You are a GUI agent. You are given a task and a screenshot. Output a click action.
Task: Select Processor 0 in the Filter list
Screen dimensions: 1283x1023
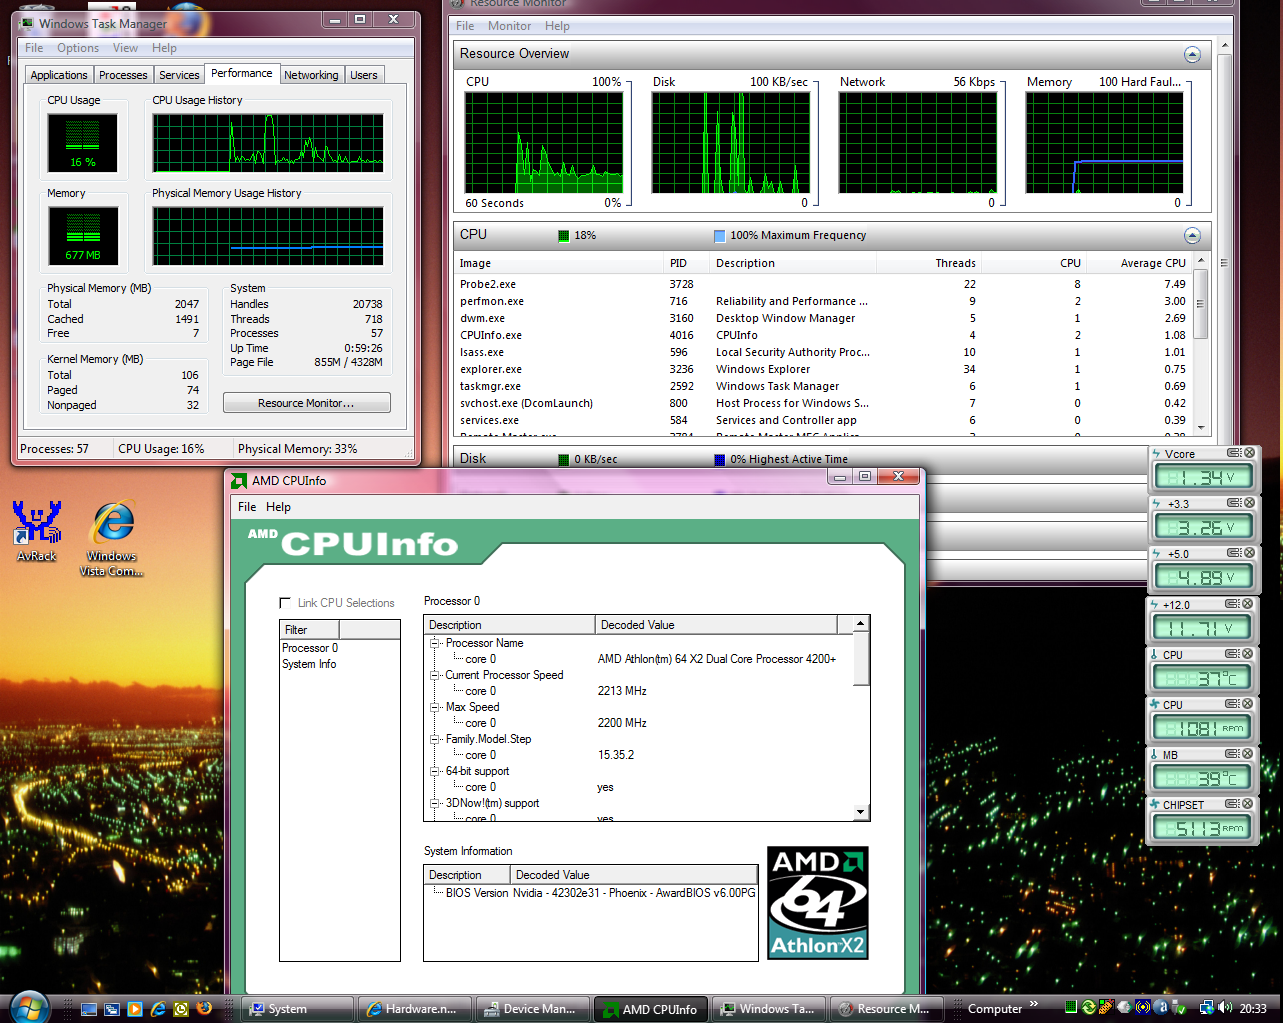click(x=310, y=648)
